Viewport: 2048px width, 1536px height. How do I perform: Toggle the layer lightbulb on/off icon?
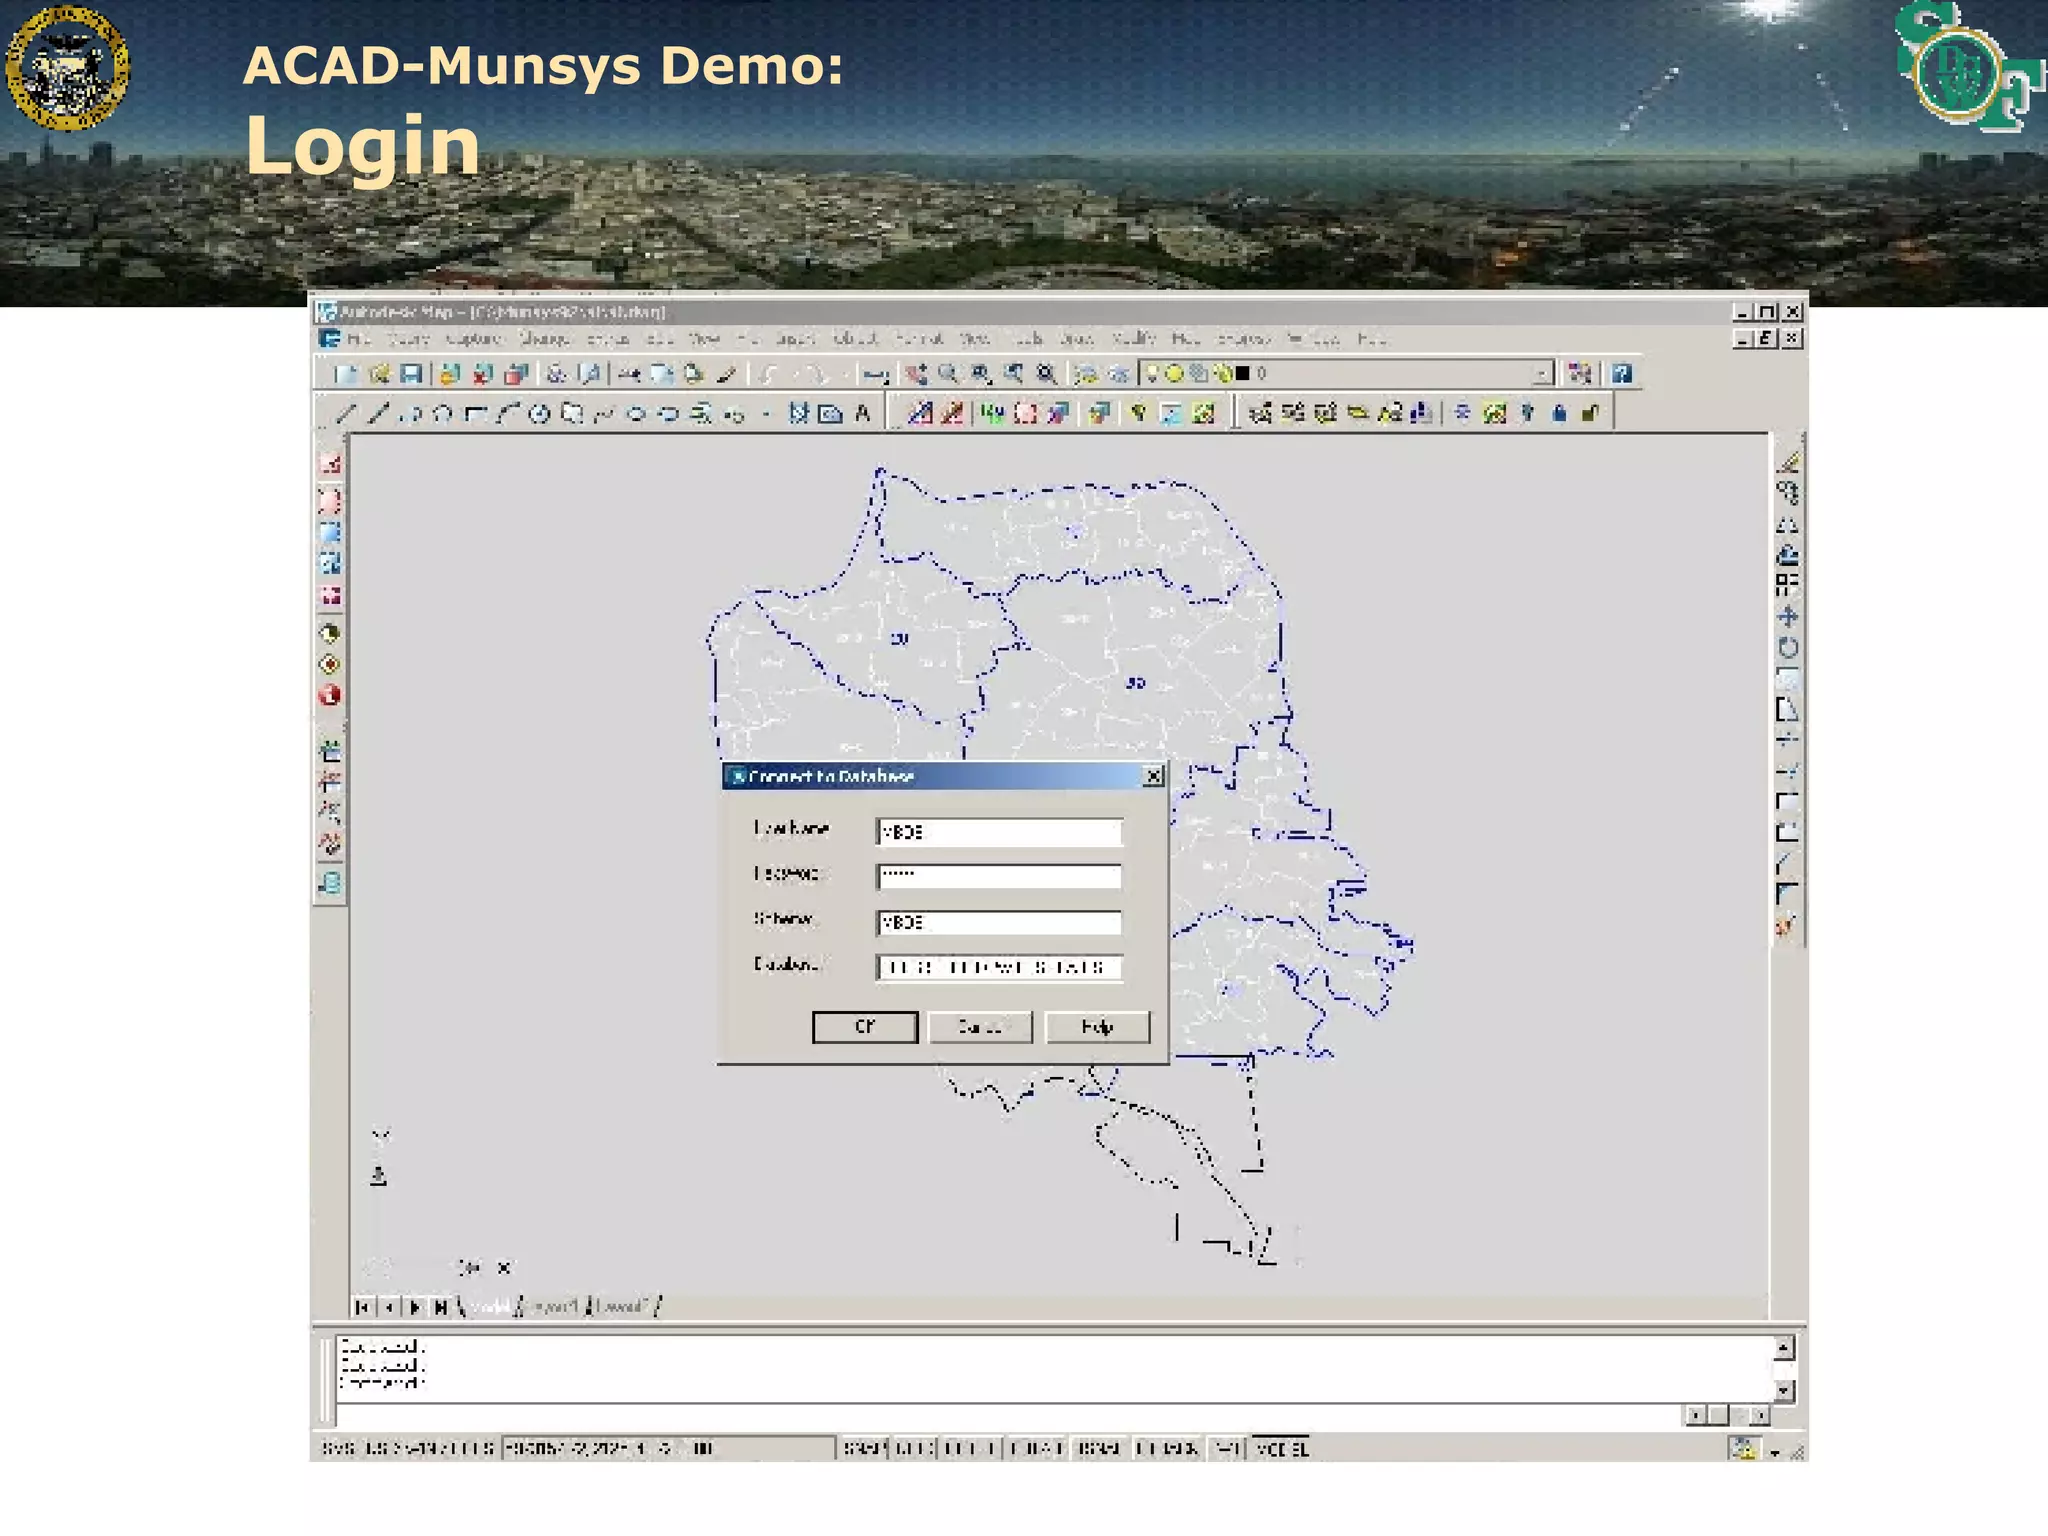(x=1152, y=374)
